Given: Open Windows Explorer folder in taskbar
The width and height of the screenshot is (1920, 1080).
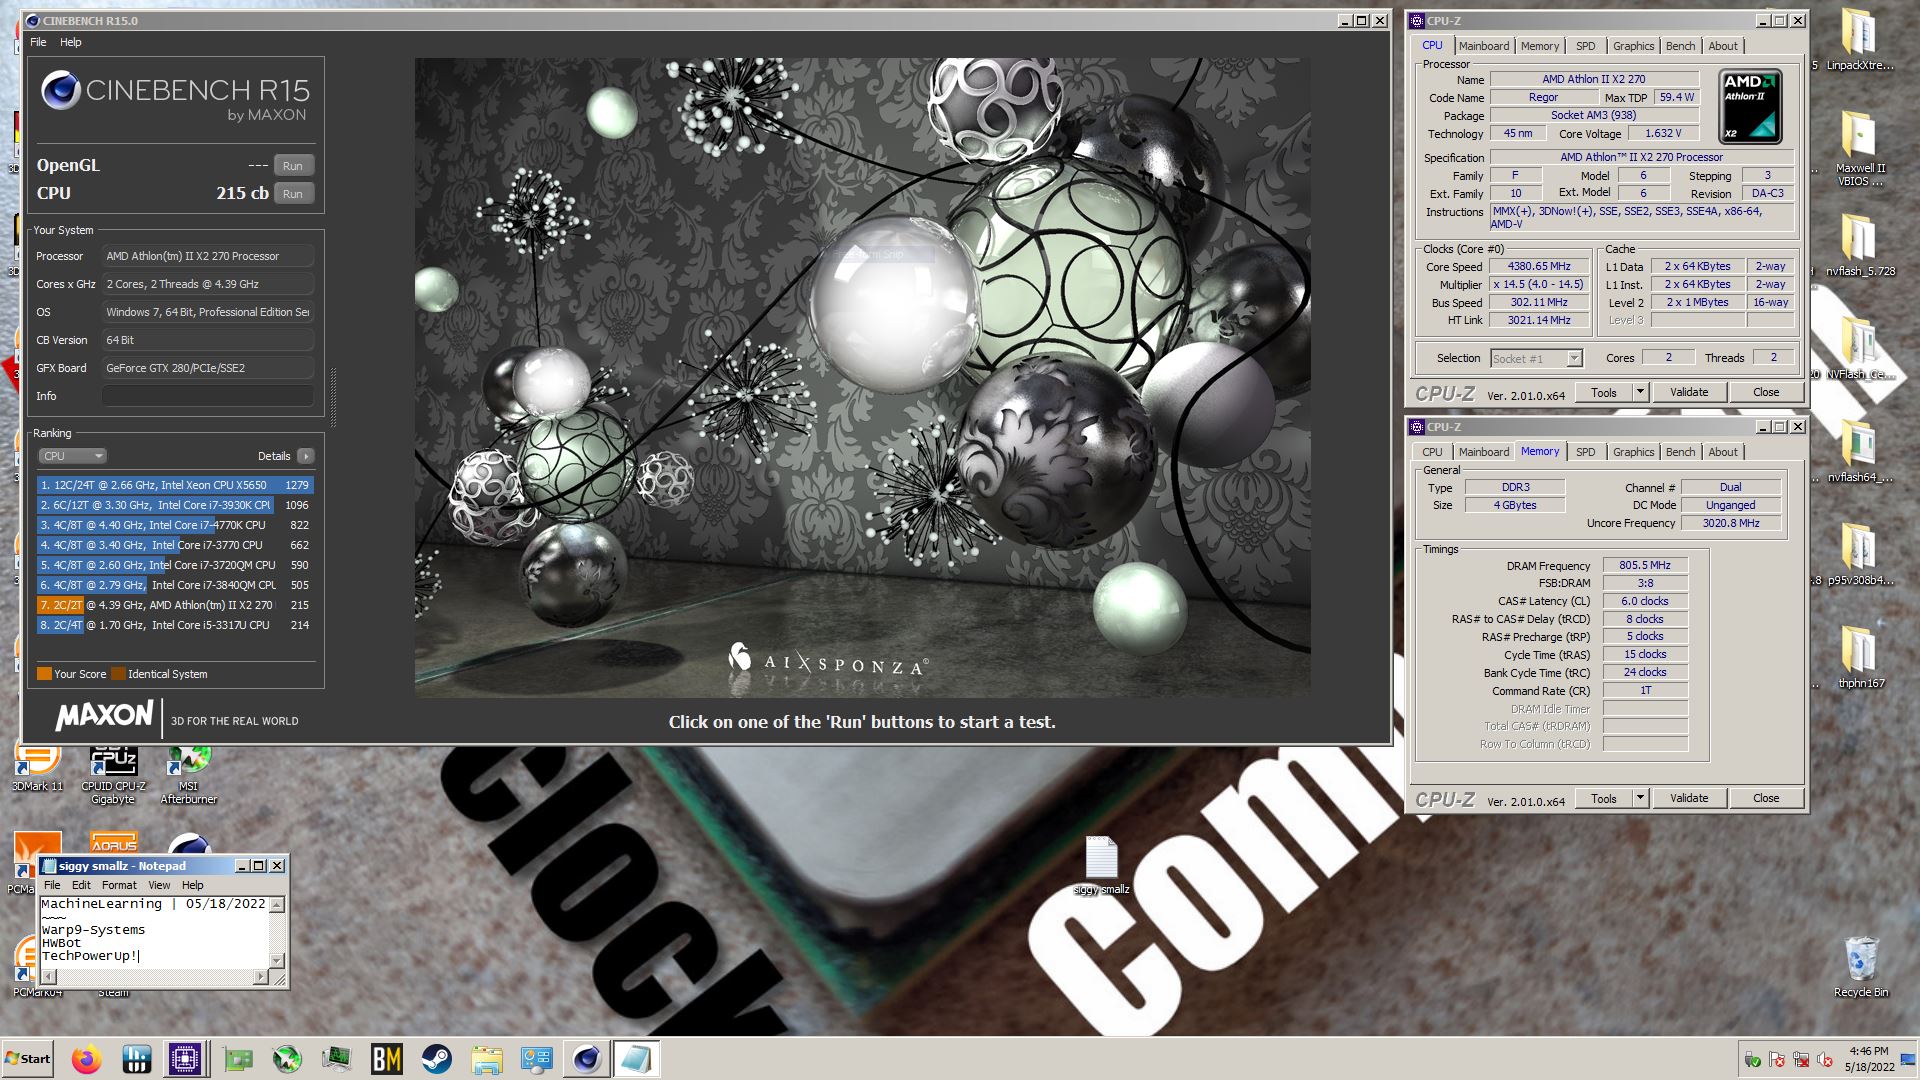Looking at the screenshot, I should point(486,1059).
